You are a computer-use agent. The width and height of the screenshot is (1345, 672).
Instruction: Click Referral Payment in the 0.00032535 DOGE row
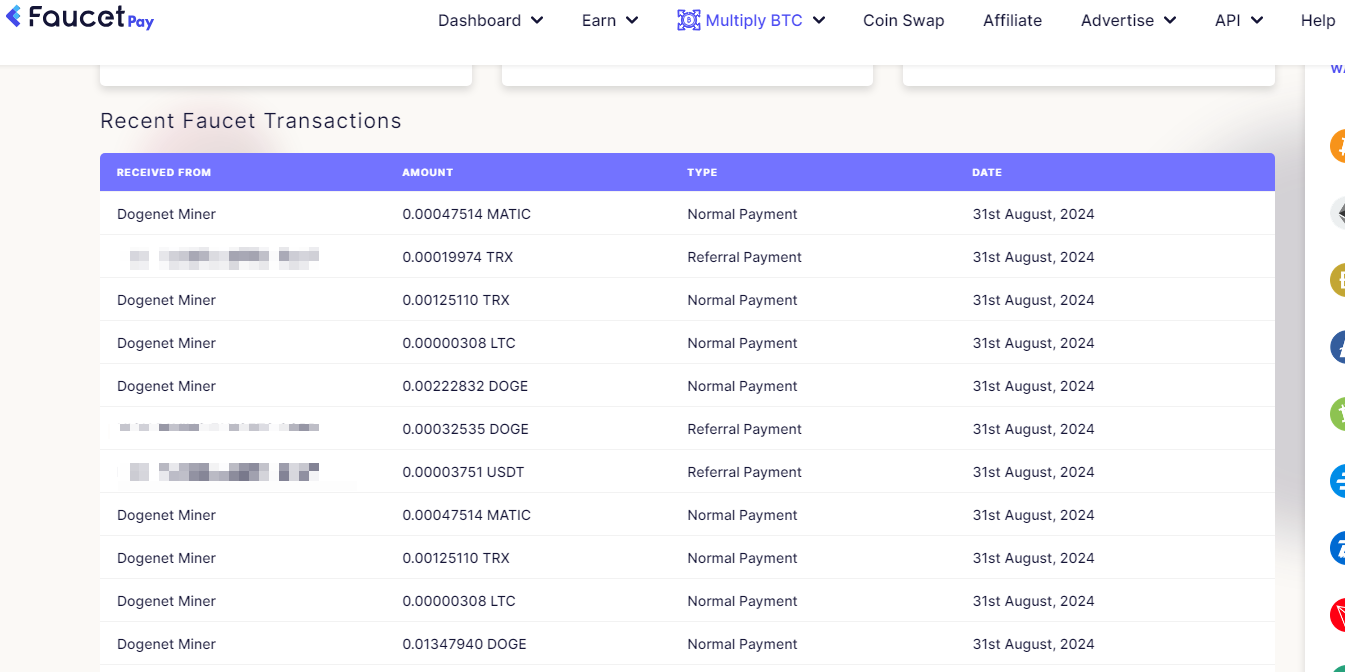(745, 429)
